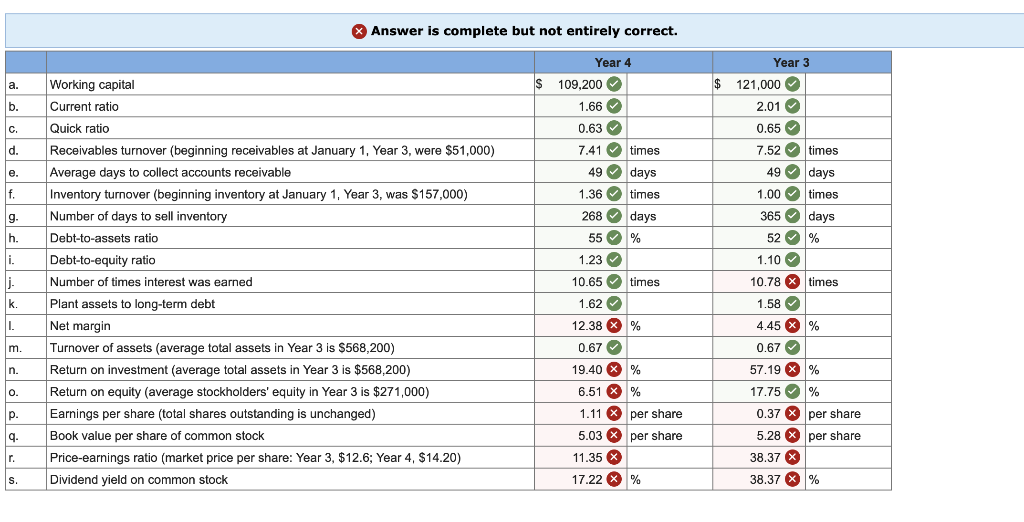
Task: Click green check beside Year 4 current ratio 1.66
Action: pyautogui.click(x=614, y=106)
